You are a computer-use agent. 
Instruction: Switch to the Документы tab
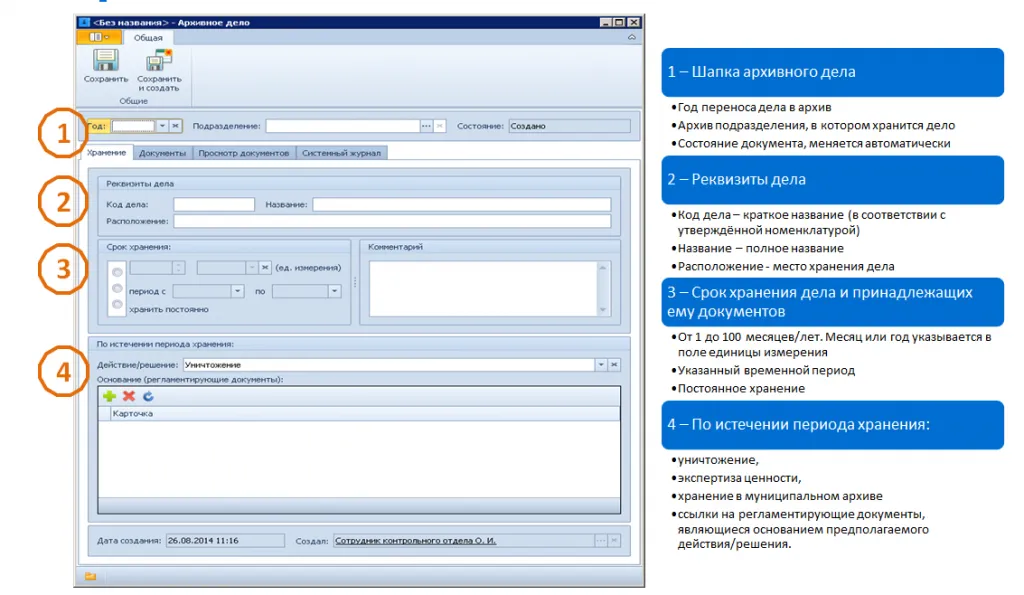pyautogui.click(x=162, y=153)
